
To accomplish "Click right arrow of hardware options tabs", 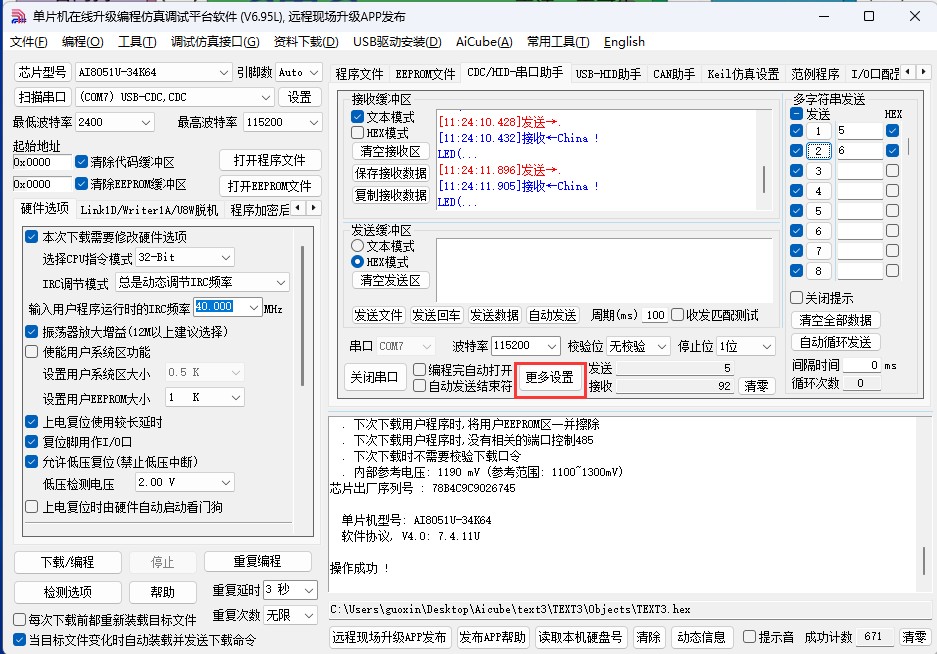I will coord(314,208).
